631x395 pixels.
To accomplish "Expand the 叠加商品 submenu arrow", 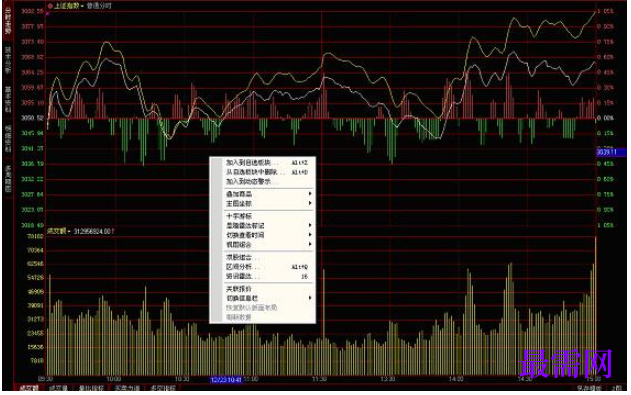I will tap(310, 194).
